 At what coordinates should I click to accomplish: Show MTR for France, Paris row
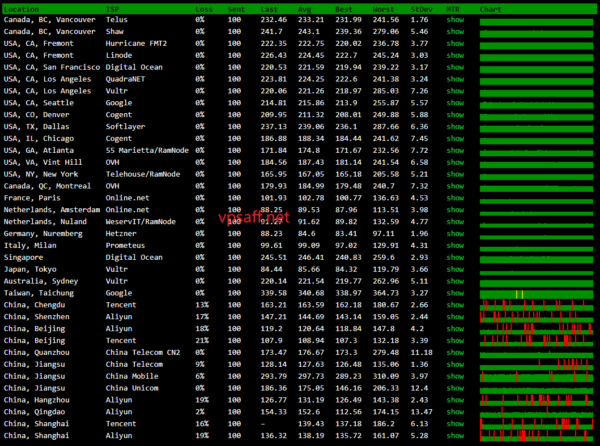click(x=455, y=197)
